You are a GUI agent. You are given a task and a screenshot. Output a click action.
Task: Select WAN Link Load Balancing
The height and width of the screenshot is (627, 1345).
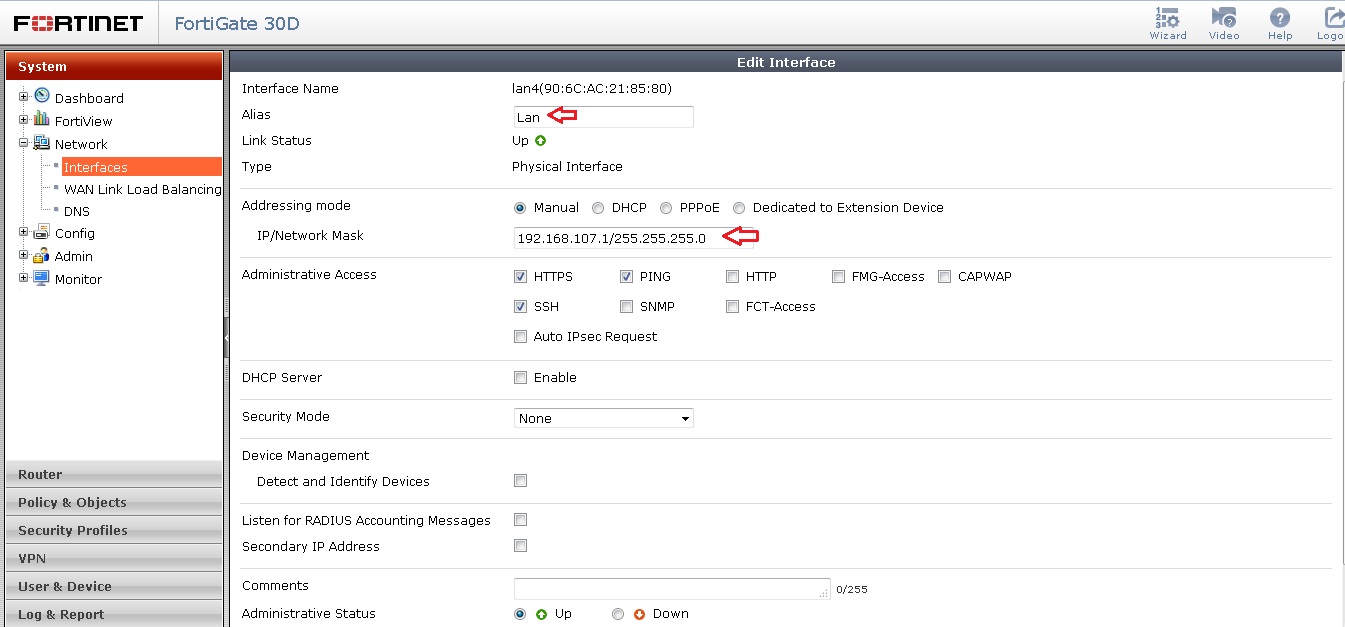click(x=140, y=189)
